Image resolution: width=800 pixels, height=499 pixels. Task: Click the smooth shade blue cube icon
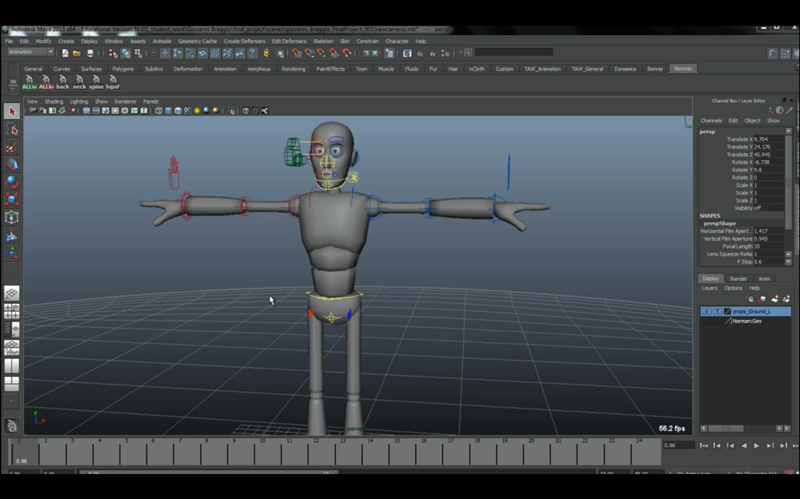tap(168, 111)
